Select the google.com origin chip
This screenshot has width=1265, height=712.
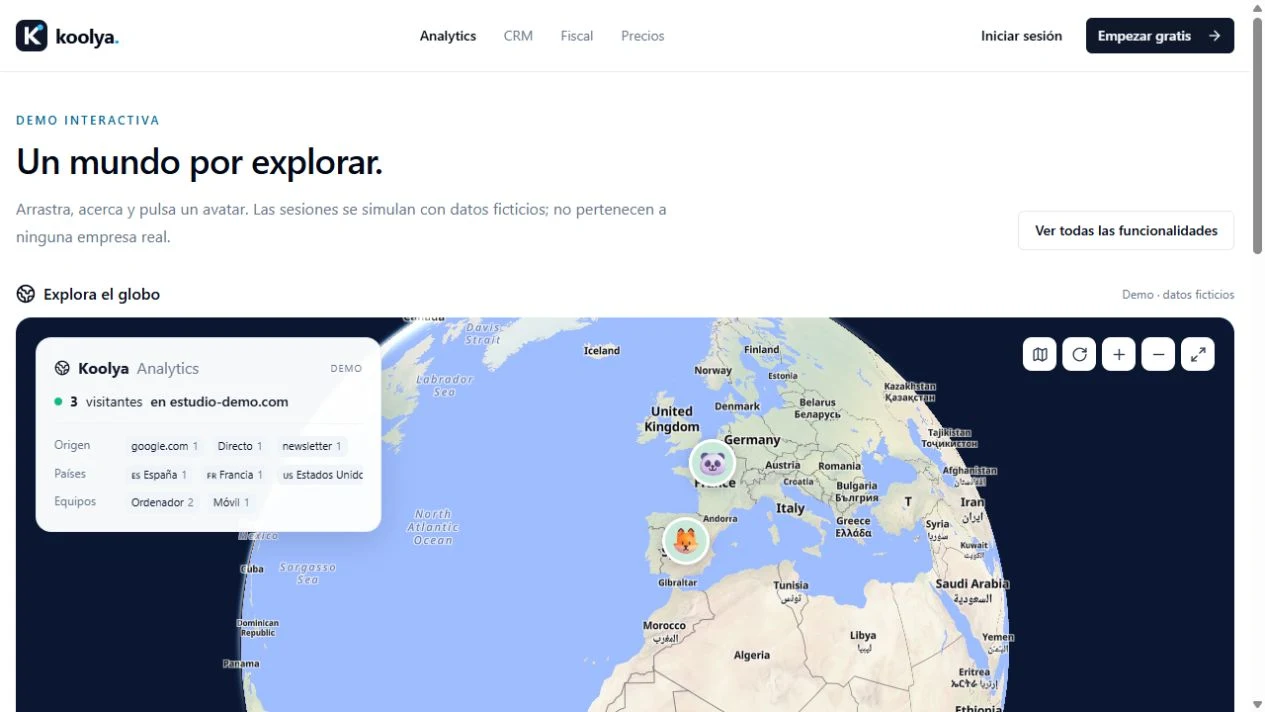(164, 446)
